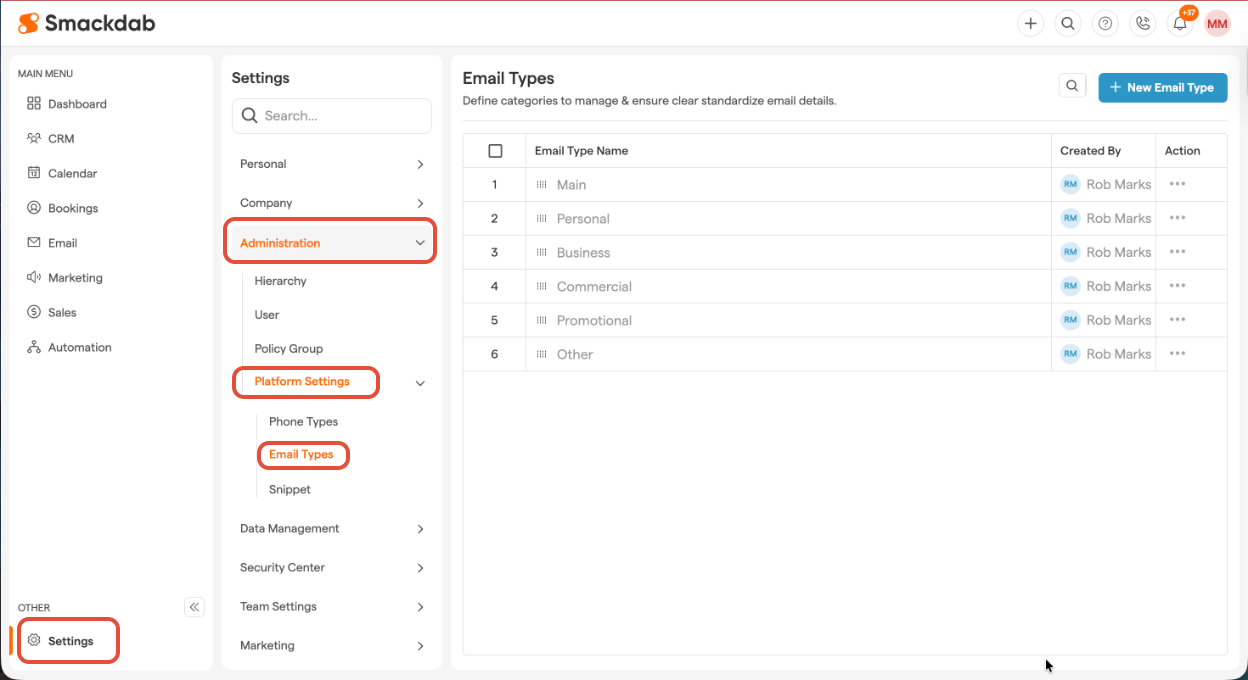Screen dimensions: 1248x680
Task: Select Phone Types under Platform Settings
Action: [x=303, y=422]
